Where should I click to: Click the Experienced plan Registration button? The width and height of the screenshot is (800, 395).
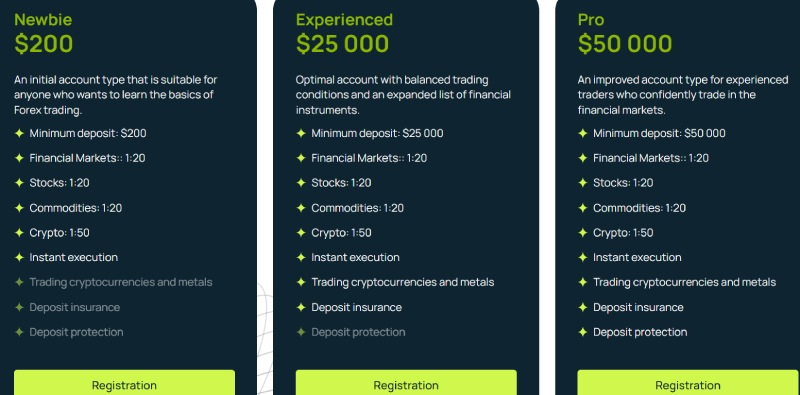tap(406, 383)
